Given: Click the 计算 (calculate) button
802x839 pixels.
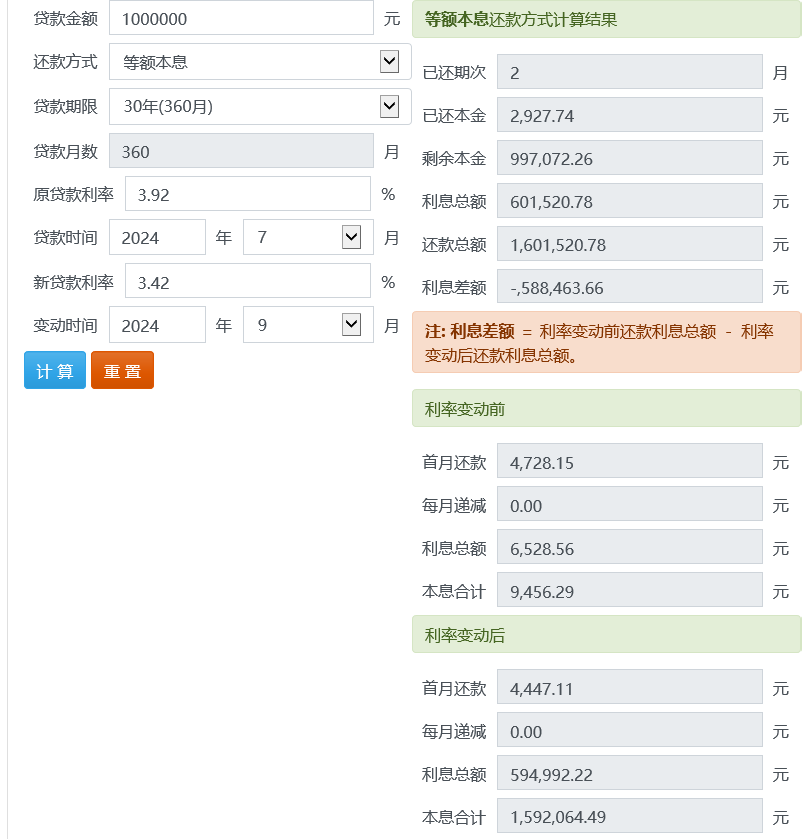Looking at the screenshot, I should click(x=55, y=370).
